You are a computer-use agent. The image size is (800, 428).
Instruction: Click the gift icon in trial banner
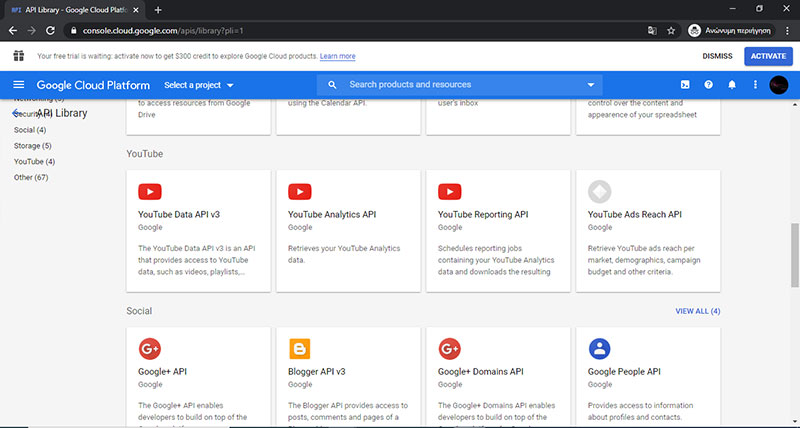coord(18,56)
